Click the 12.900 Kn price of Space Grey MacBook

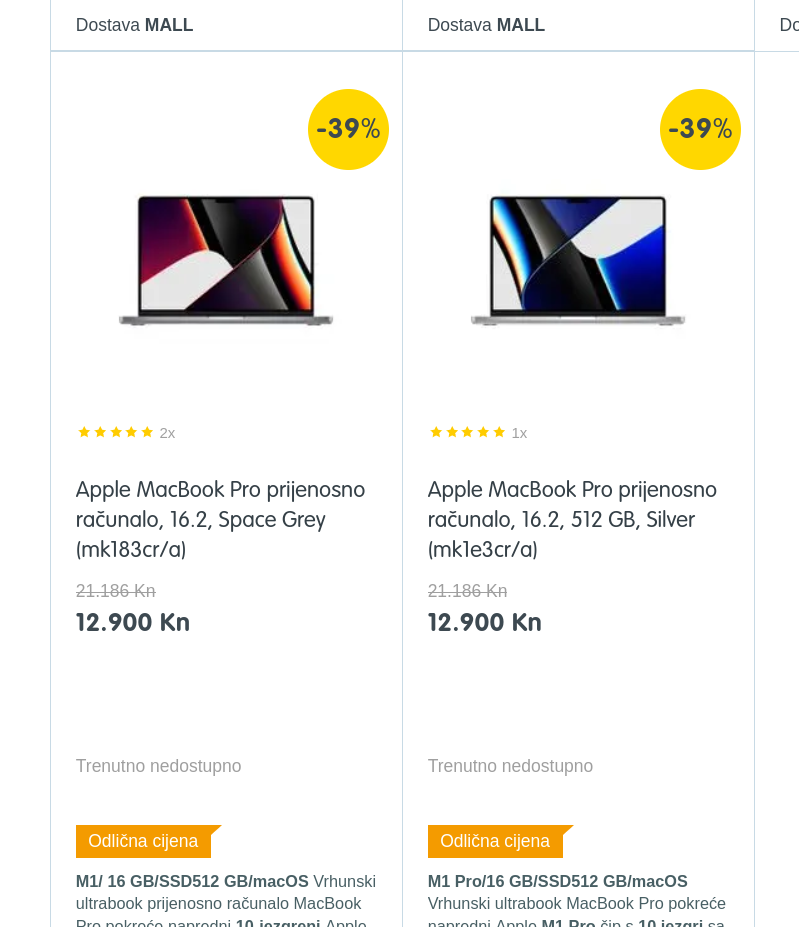133,622
